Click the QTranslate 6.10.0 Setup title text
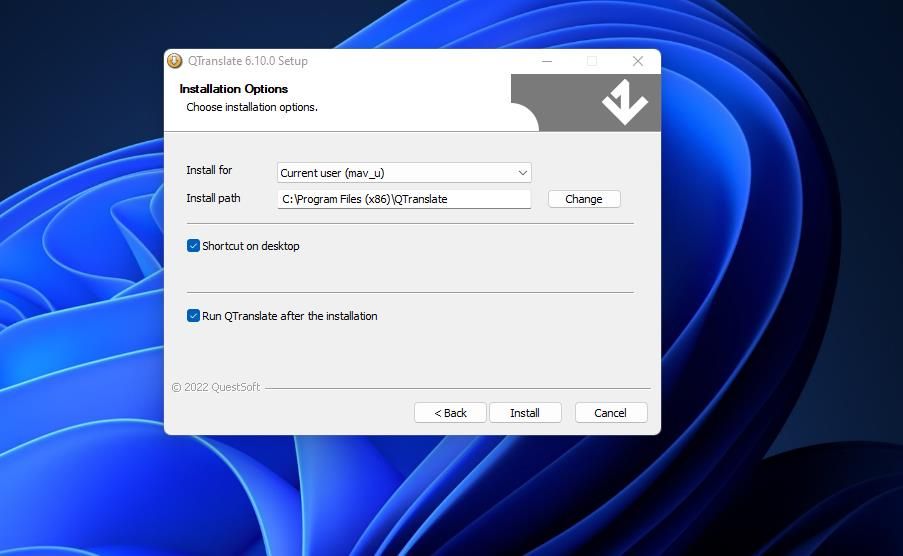This screenshot has width=903, height=556. [248, 61]
